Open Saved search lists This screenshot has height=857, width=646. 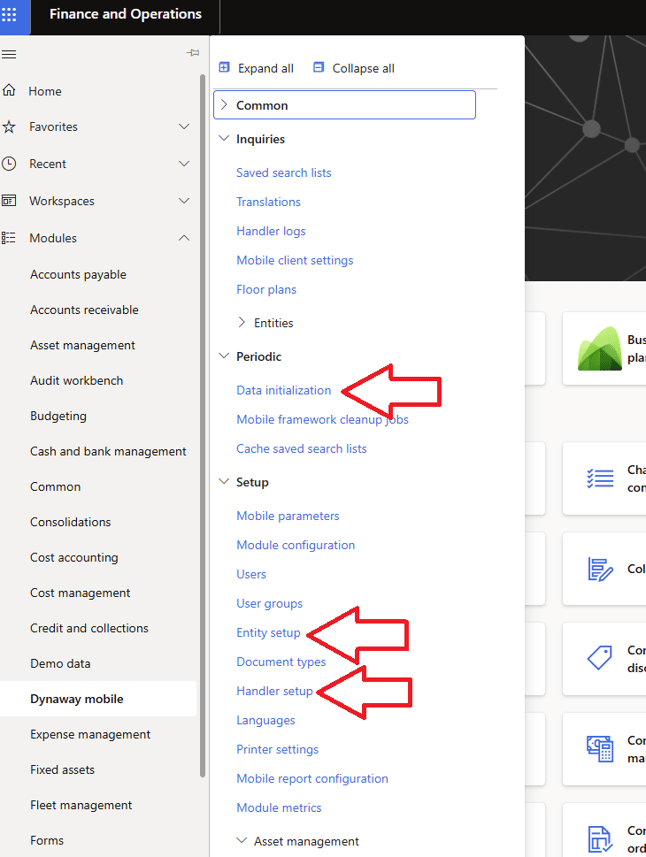pyautogui.click(x=284, y=173)
